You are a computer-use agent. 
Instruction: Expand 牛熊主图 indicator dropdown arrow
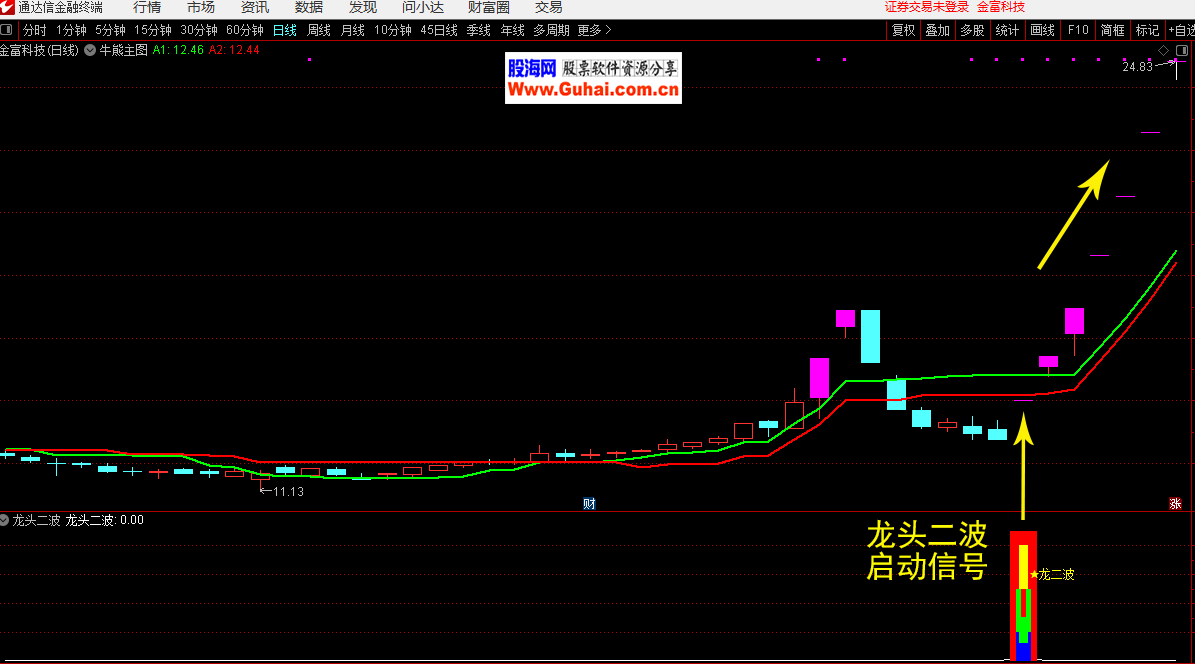(x=91, y=49)
